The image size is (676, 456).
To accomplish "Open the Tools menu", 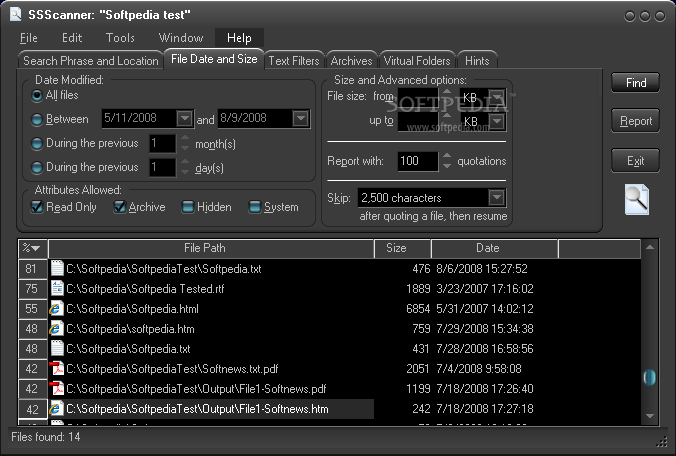I will click(x=120, y=38).
